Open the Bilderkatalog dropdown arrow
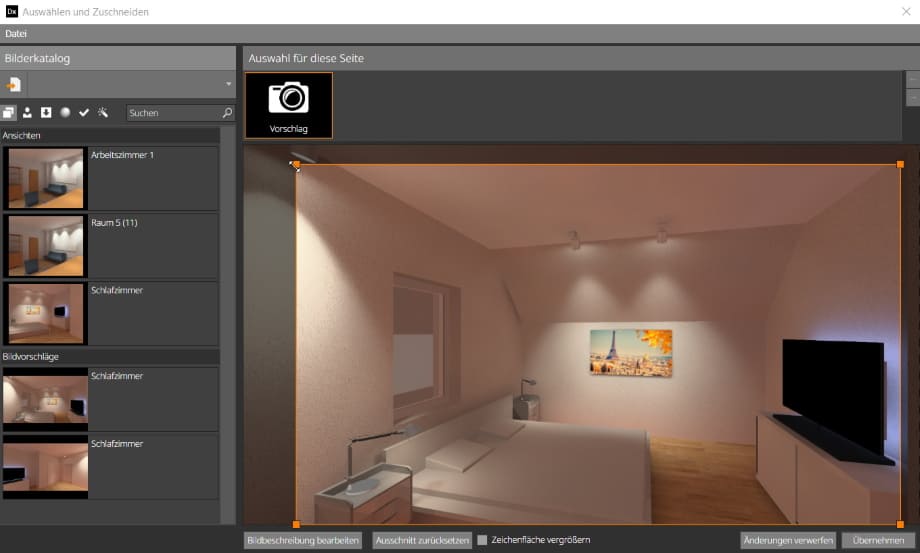The width and height of the screenshot is (920, 553). pyautogui.click(x=228, y=84)
